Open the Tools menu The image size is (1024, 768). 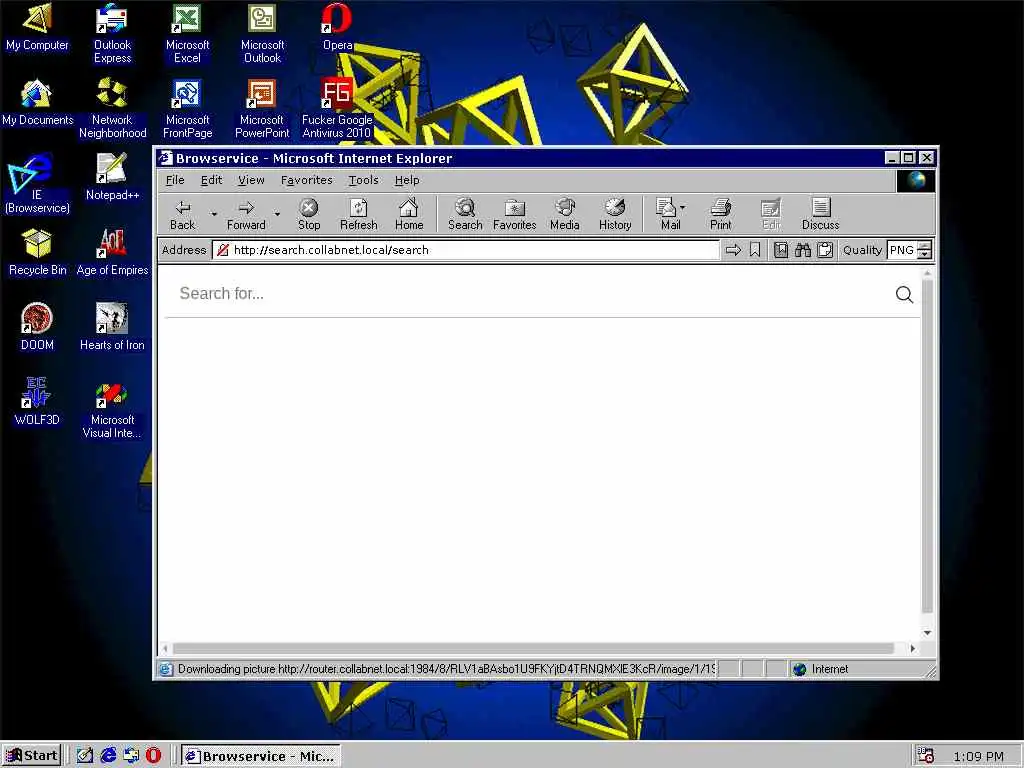point(363,180)
